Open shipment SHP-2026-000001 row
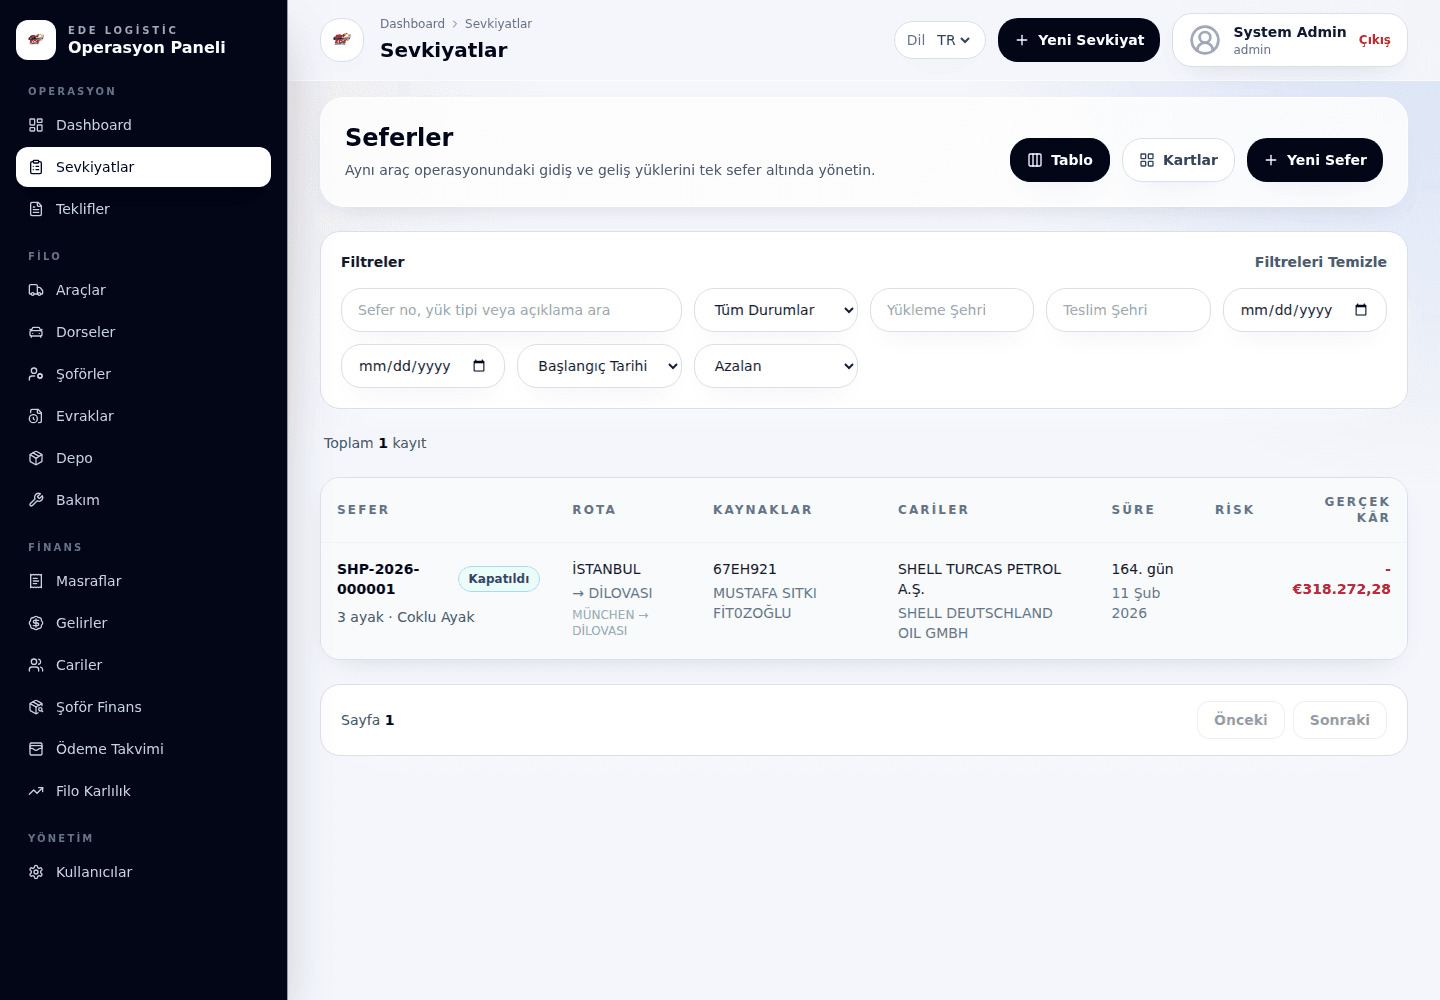Image resolution: width=1440 pixels, height=1000 pixels. tap(864, 600)
